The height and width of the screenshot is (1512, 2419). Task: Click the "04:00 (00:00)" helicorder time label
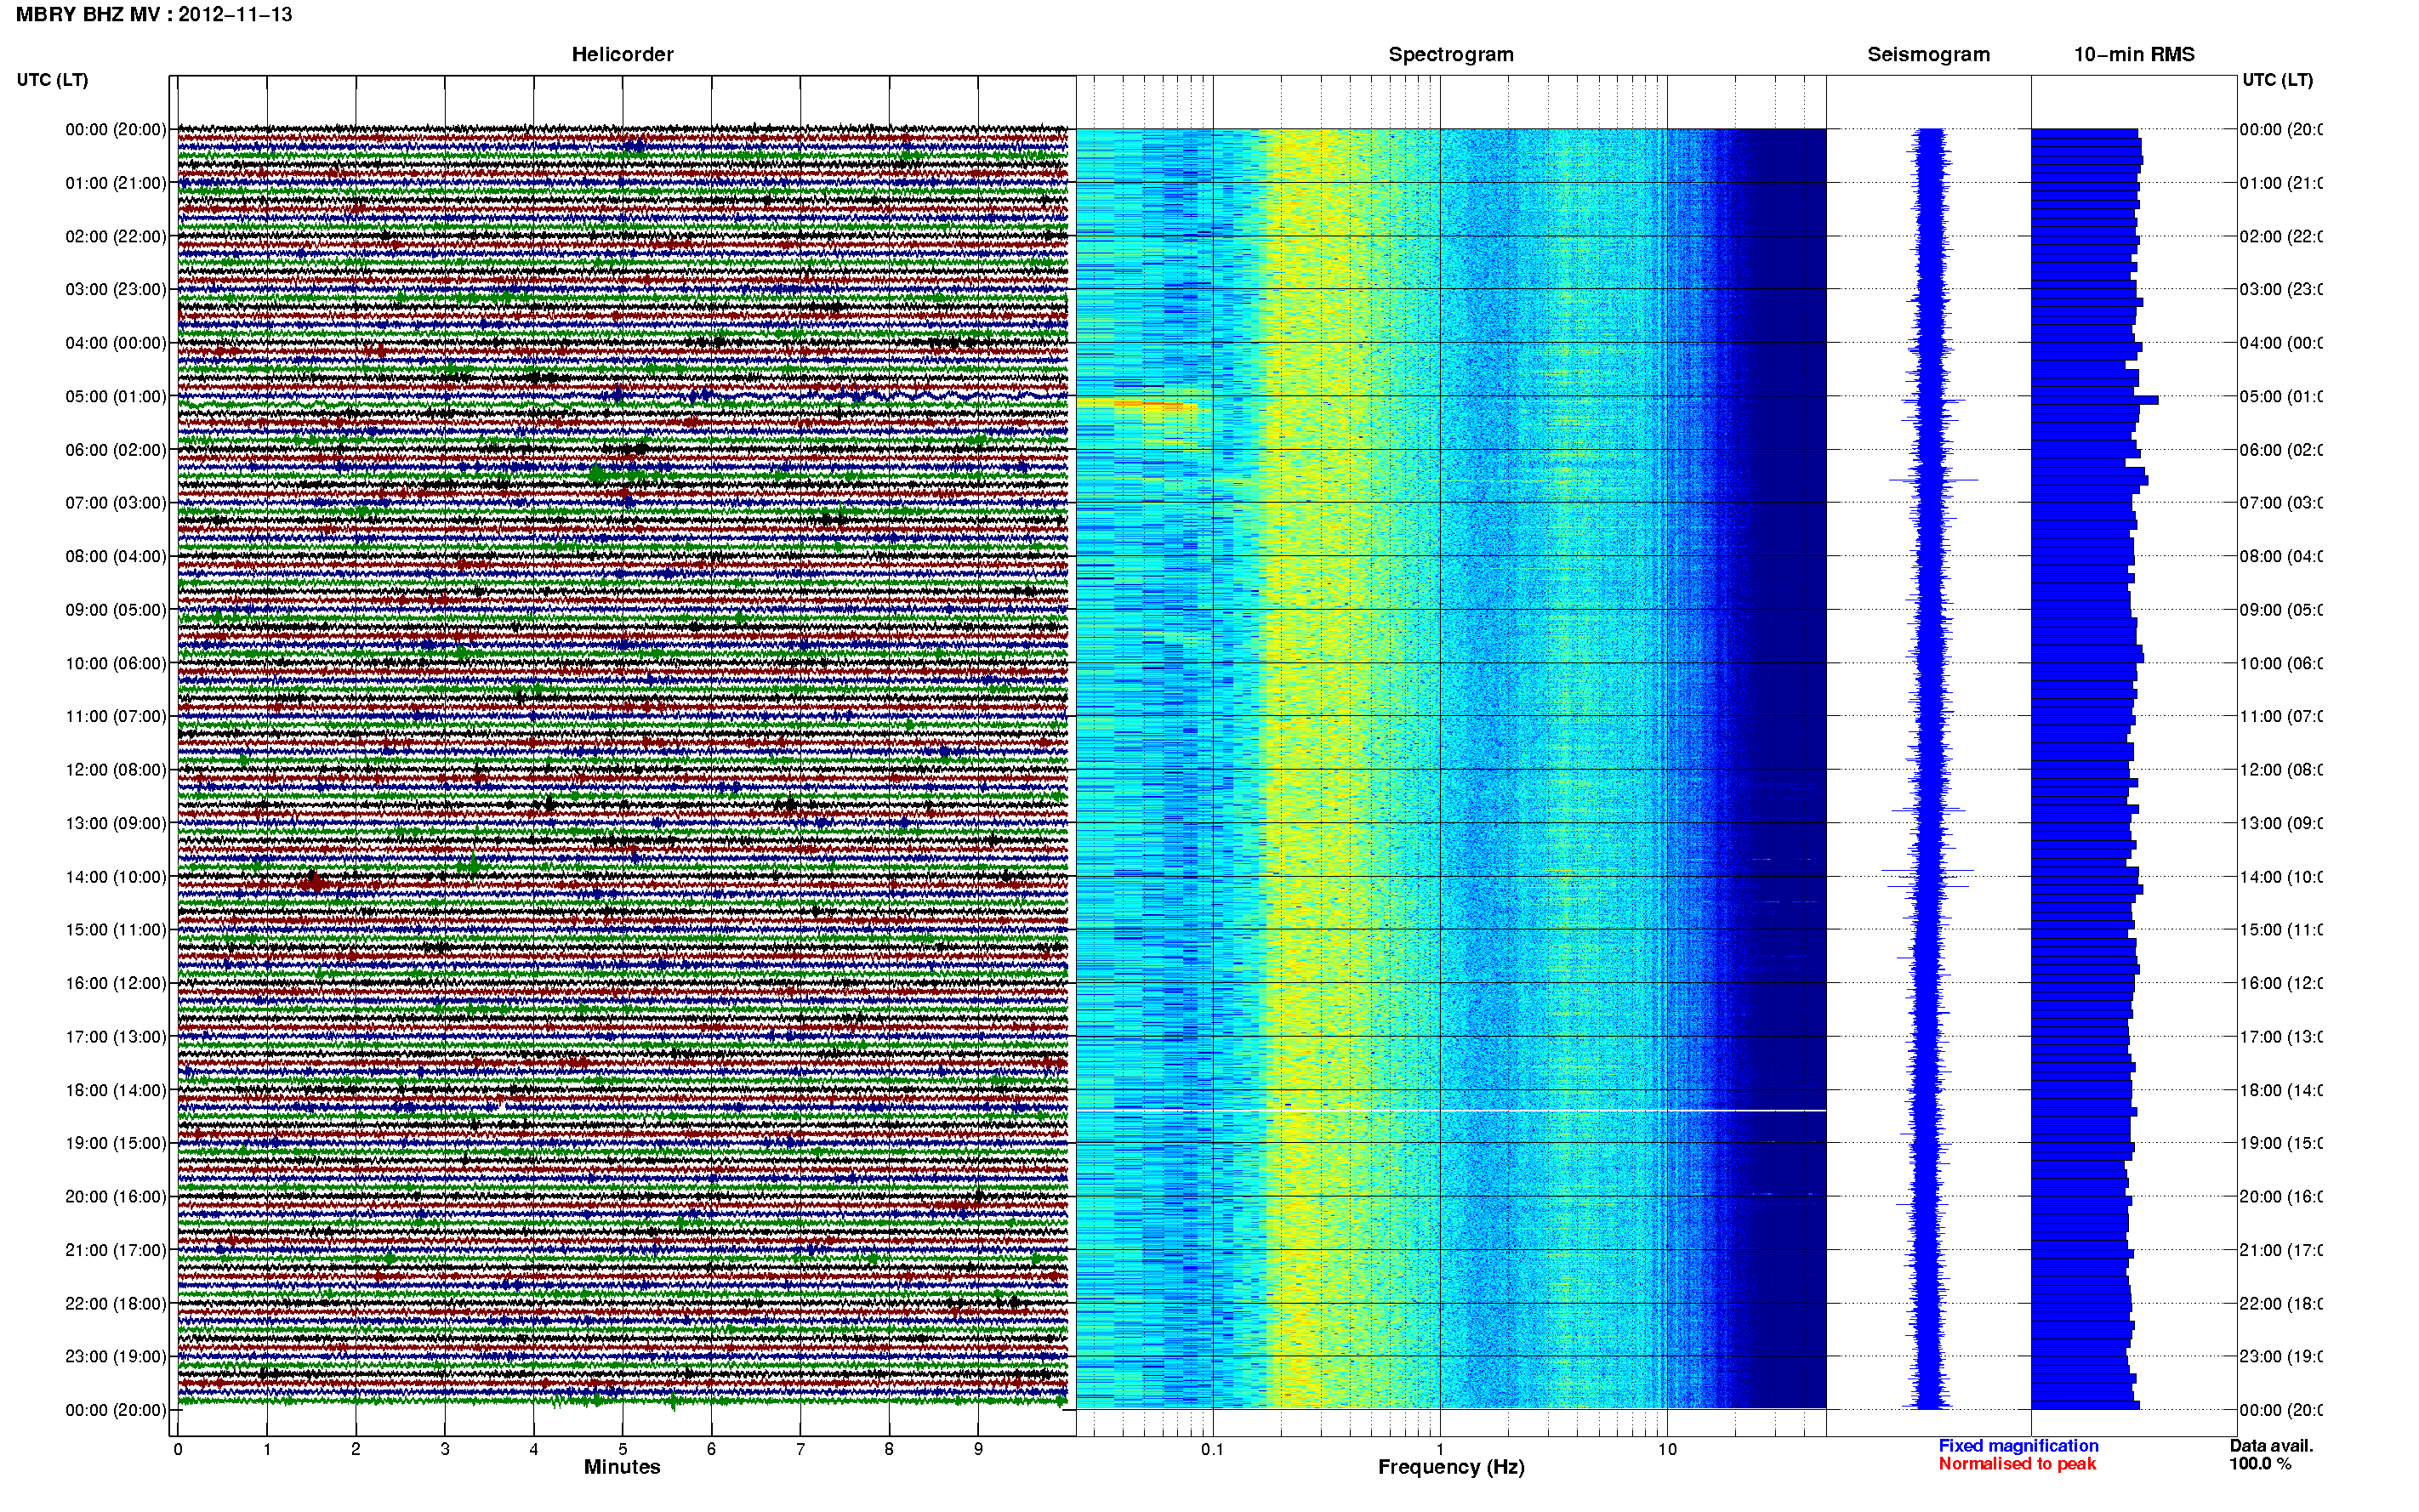116,343
